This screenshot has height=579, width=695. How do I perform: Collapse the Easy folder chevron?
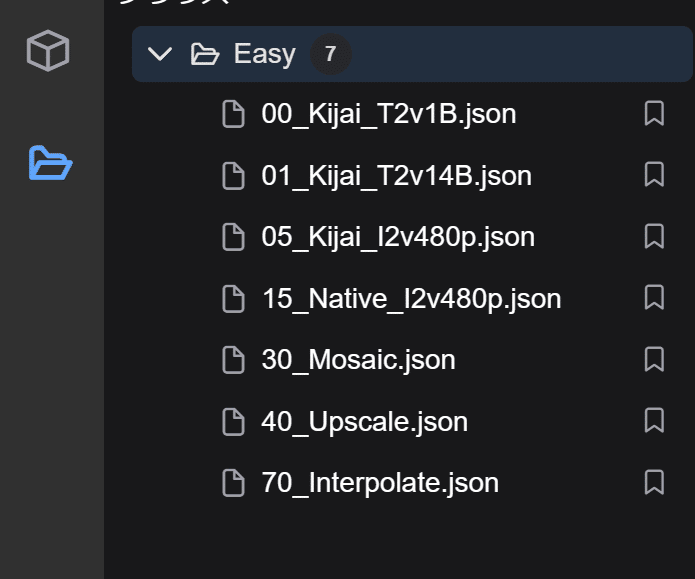159,54
